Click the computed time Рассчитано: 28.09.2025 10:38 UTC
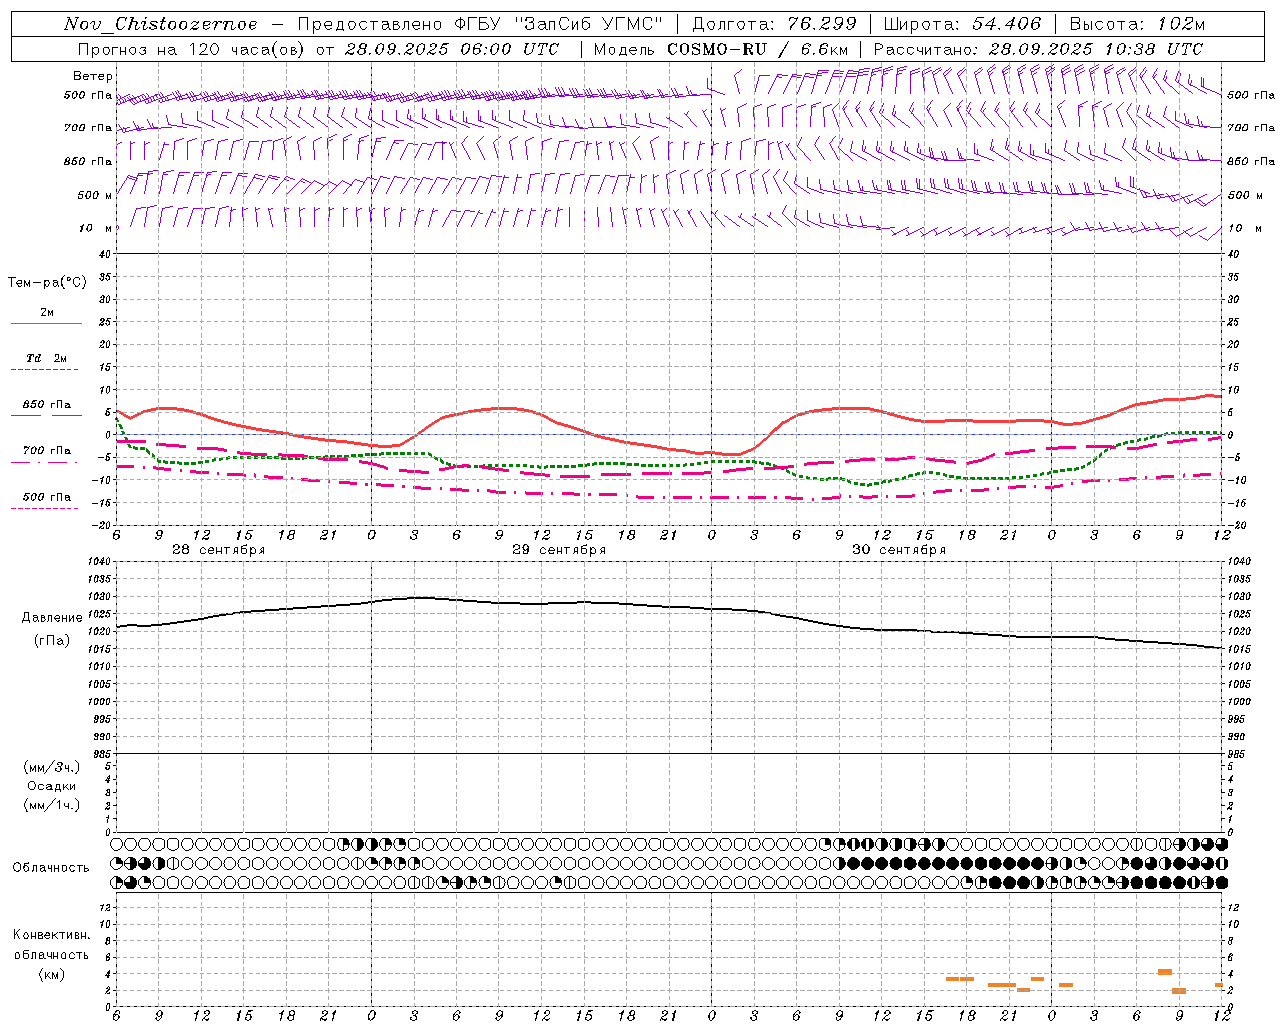 [1038, 49]
